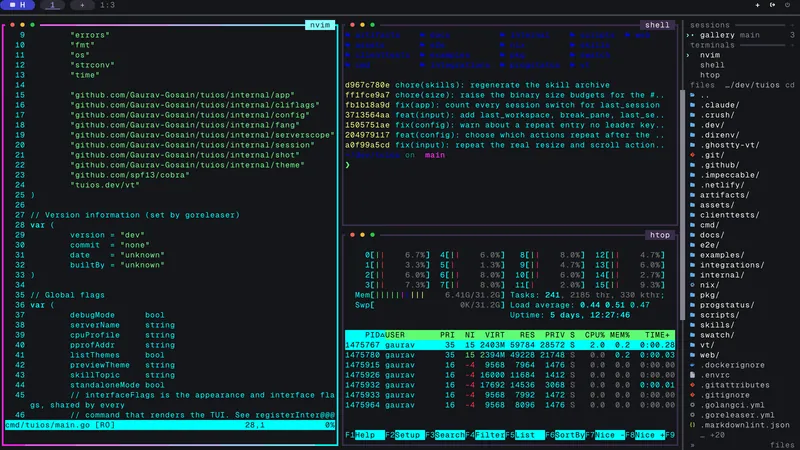Open the .netlify/ folder icon

[692, 185]
